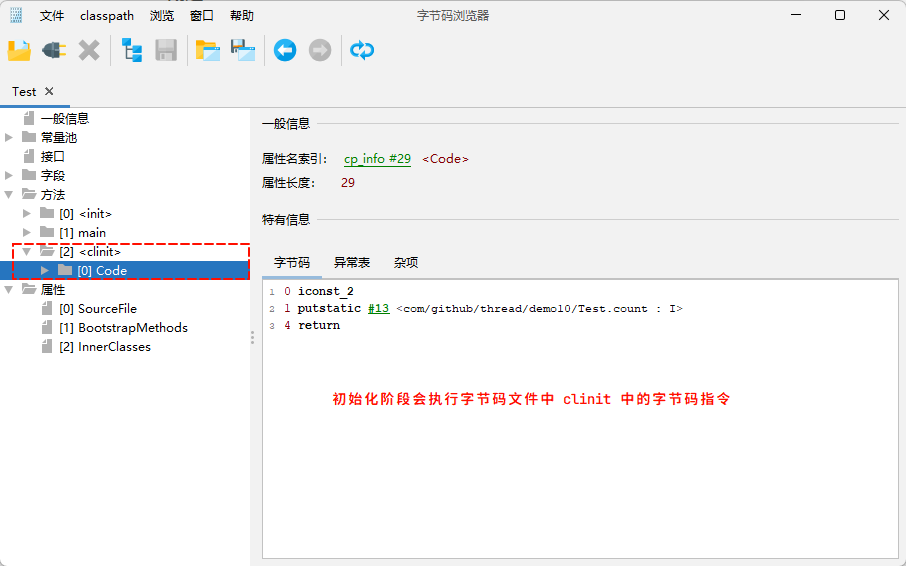Switch to the 异常表 tab
This screenshot has height=566, width=906.
pos(352,262)
